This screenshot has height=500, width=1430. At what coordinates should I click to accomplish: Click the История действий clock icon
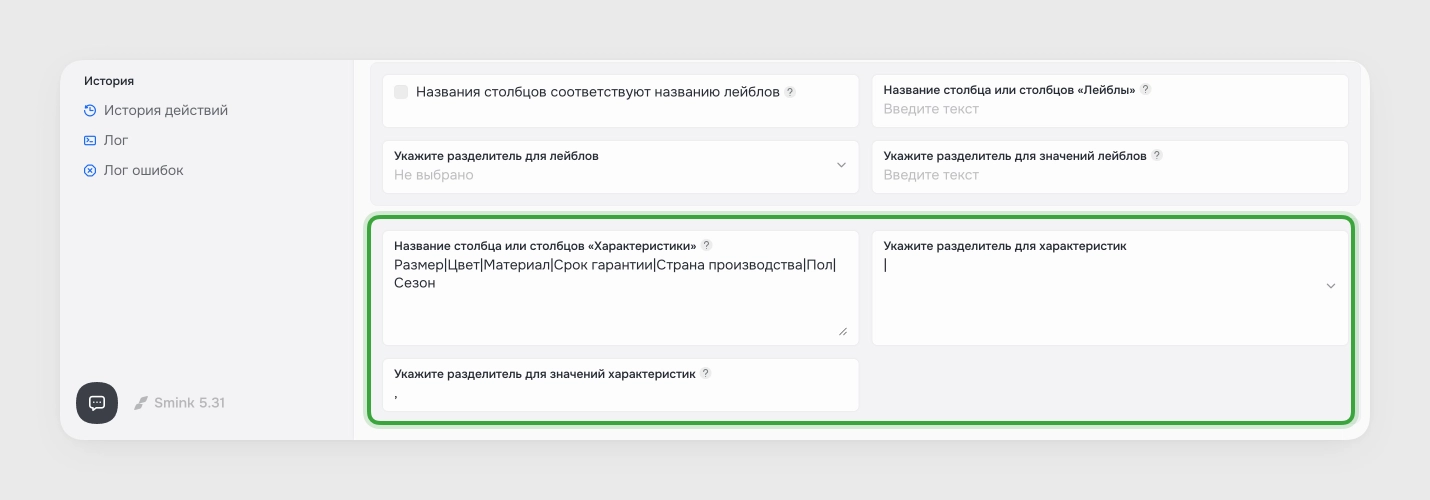click(90, 110)
